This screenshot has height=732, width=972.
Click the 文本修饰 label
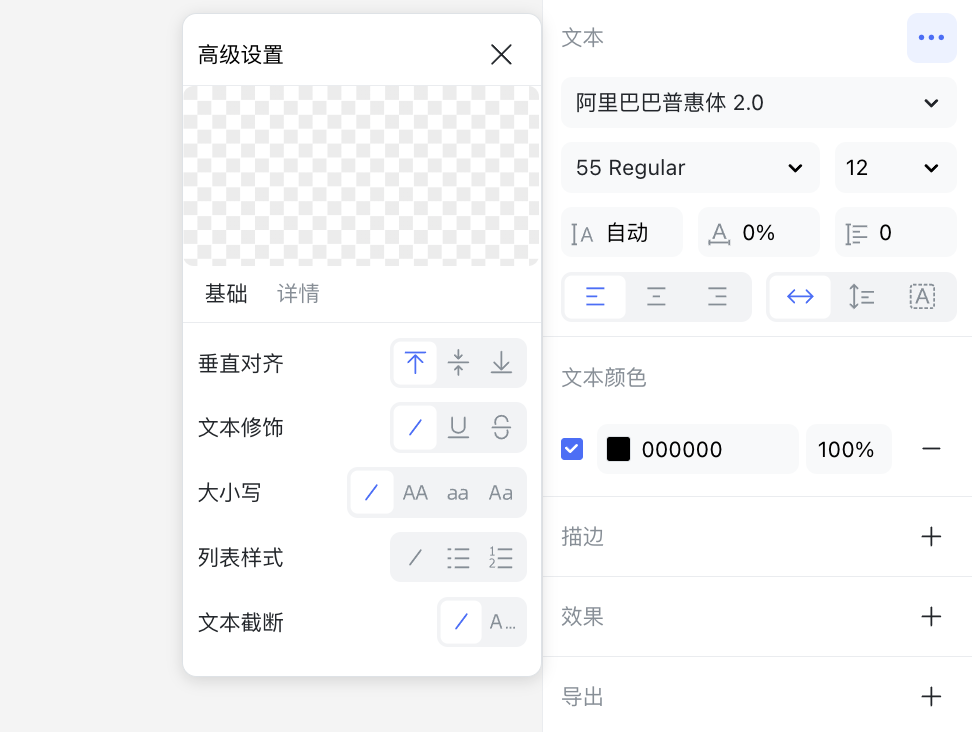[x=241, y=428]
